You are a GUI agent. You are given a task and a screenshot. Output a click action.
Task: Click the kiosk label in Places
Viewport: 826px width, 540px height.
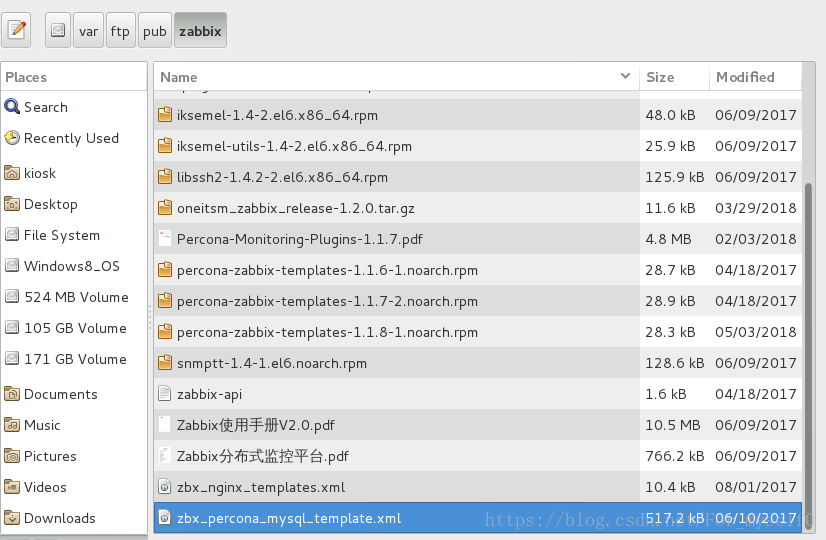click(40, 173)
